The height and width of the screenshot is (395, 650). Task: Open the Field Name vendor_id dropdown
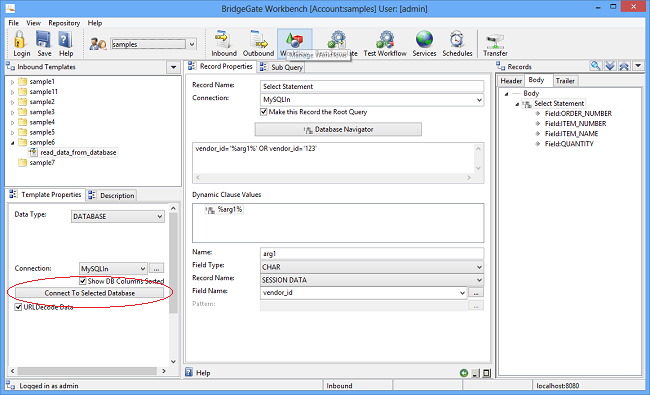tap(462, 293)
